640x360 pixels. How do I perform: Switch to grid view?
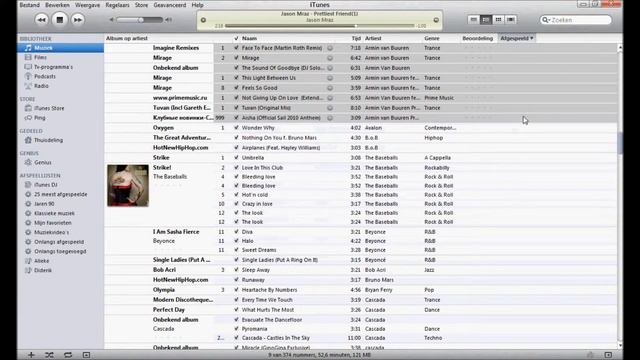[498, 20]
